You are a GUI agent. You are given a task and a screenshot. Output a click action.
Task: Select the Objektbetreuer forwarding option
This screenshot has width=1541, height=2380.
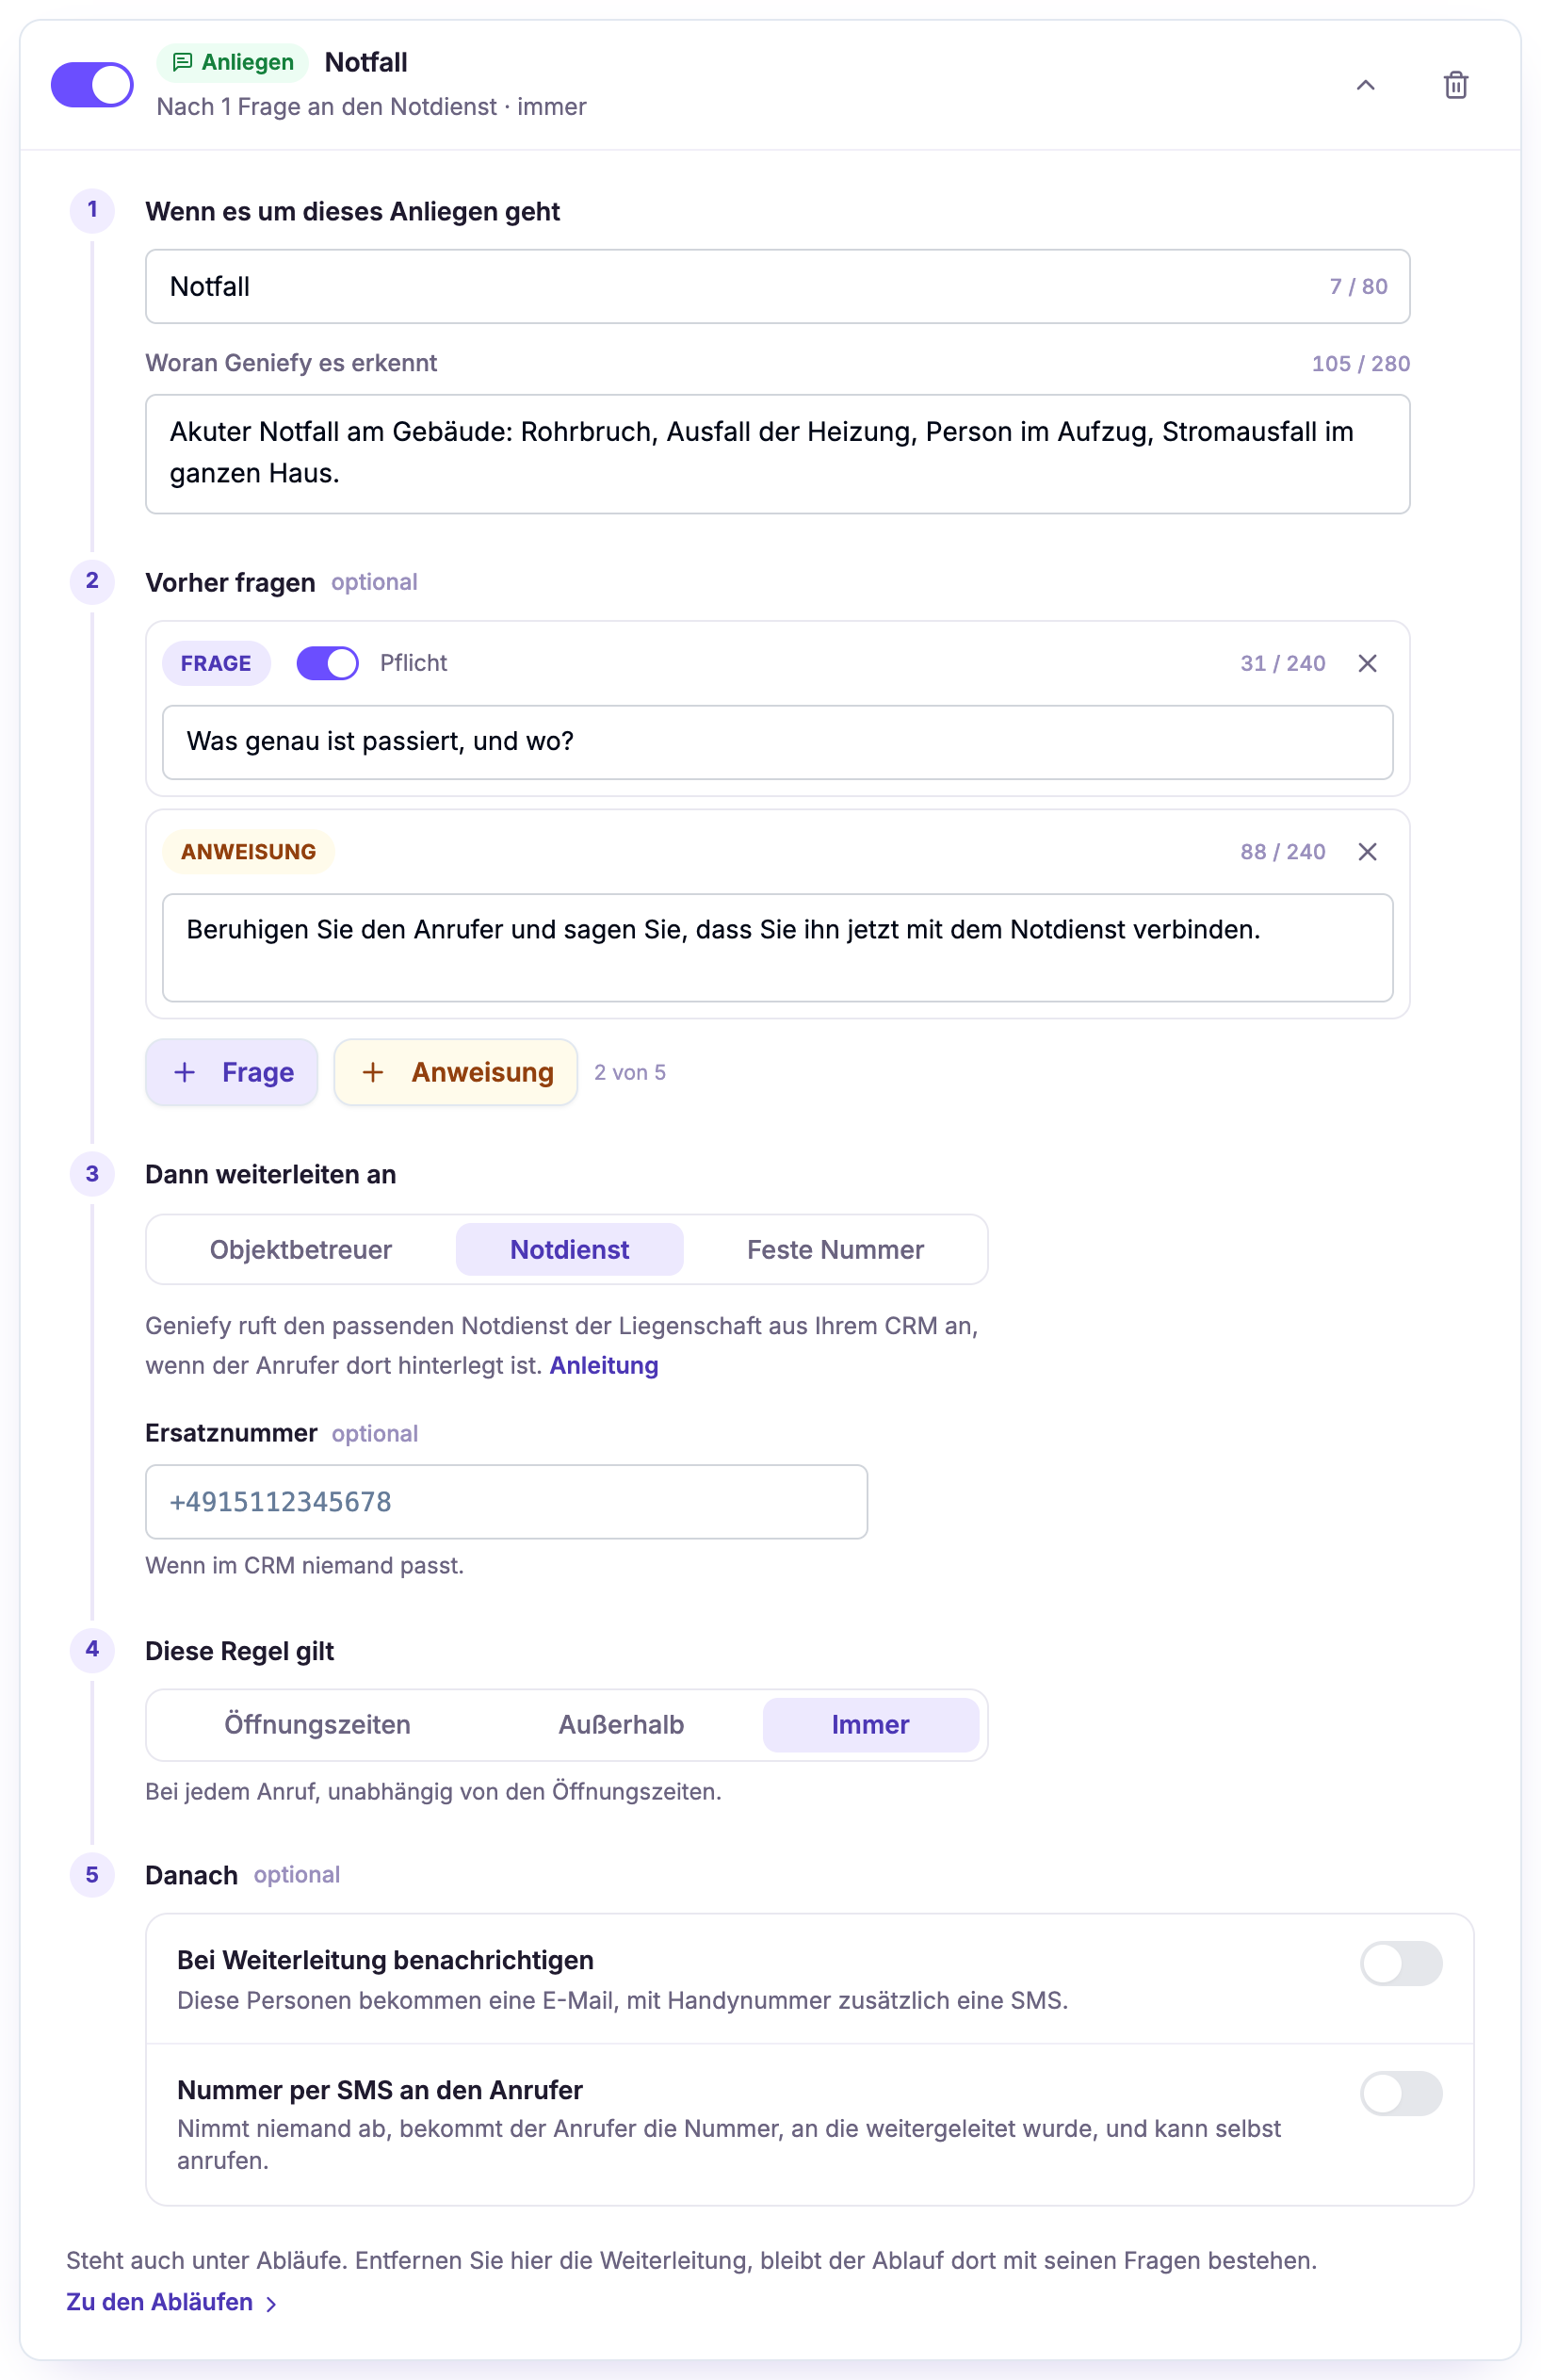click(301, 1249)
